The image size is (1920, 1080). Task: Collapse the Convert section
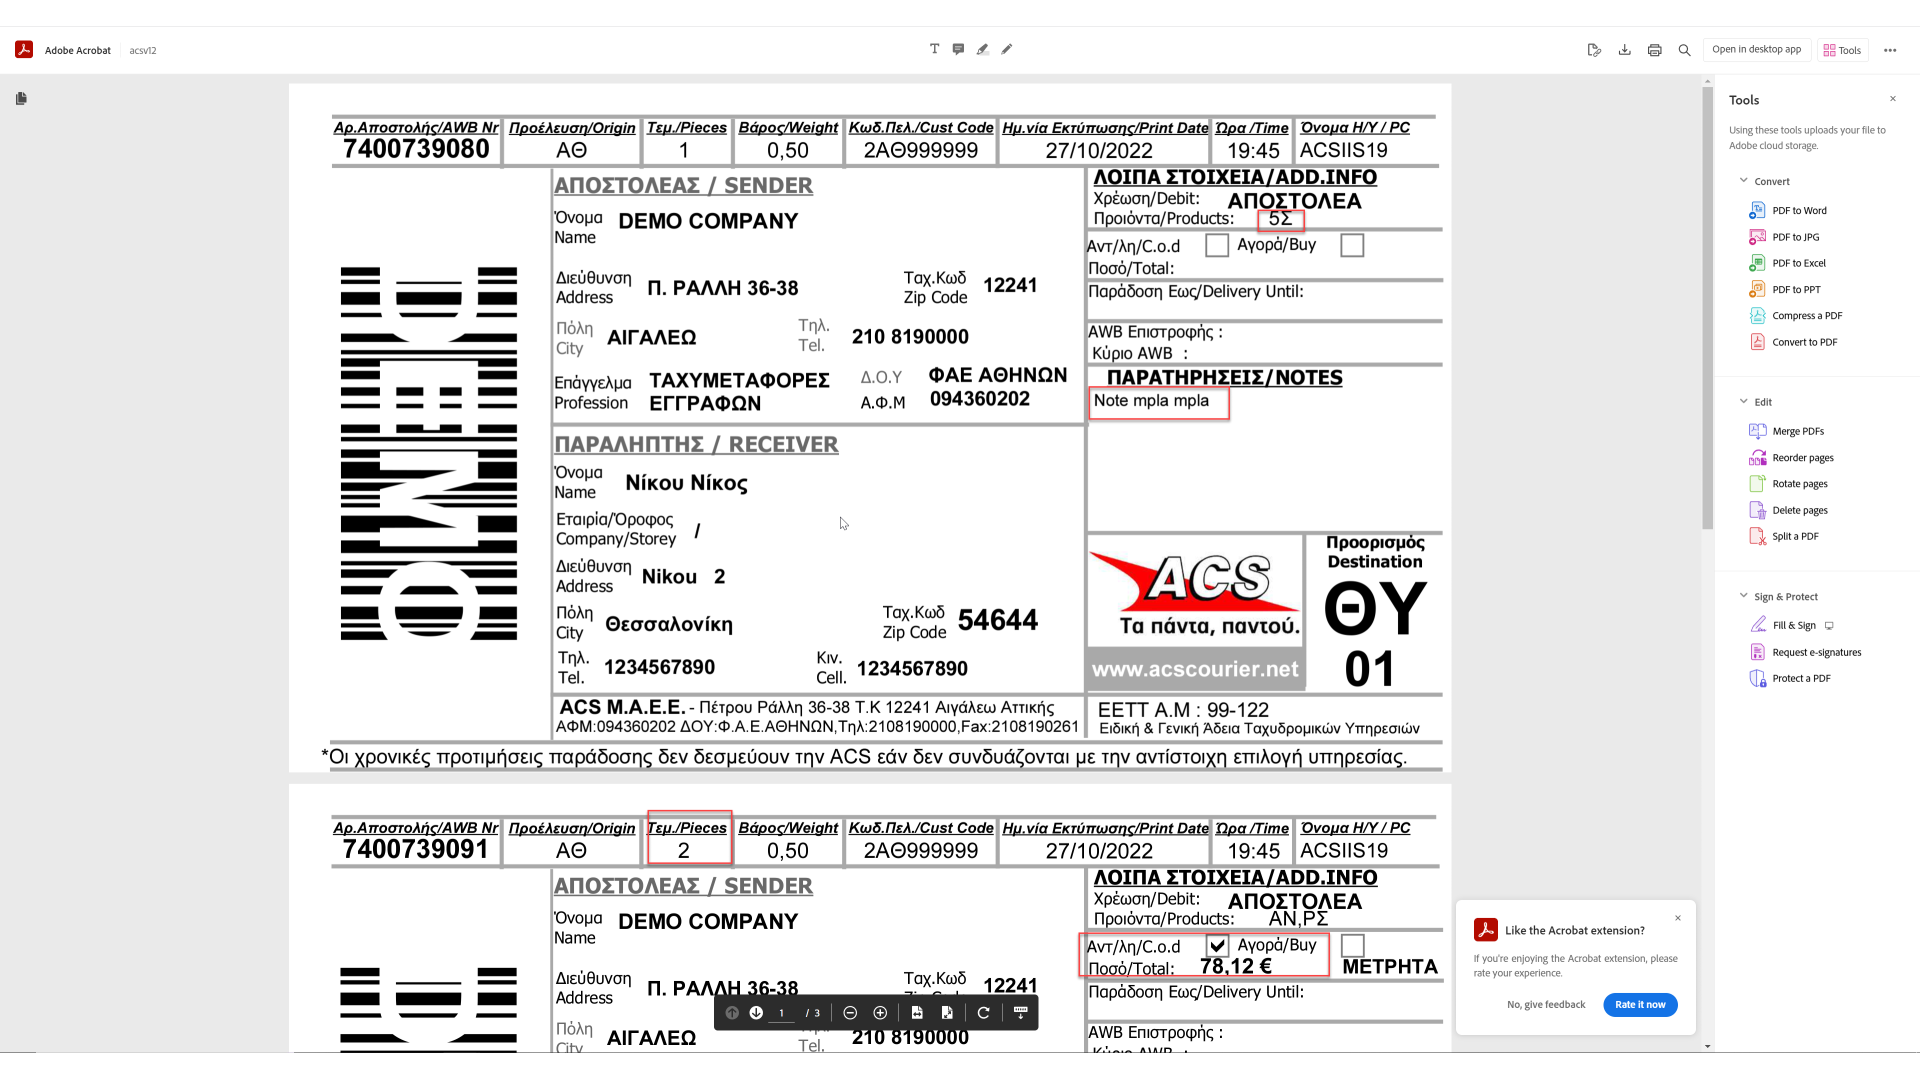tap(1743, 181)
